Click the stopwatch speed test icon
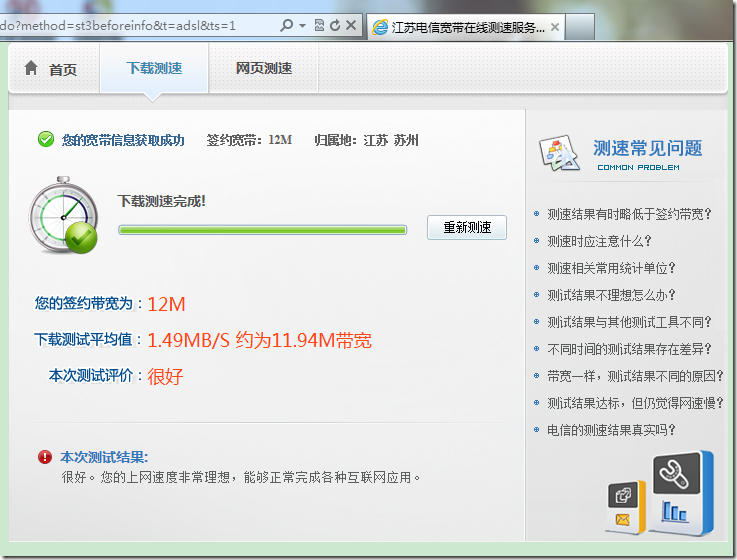This screenshot has height=560, width=737. point(63,215)
